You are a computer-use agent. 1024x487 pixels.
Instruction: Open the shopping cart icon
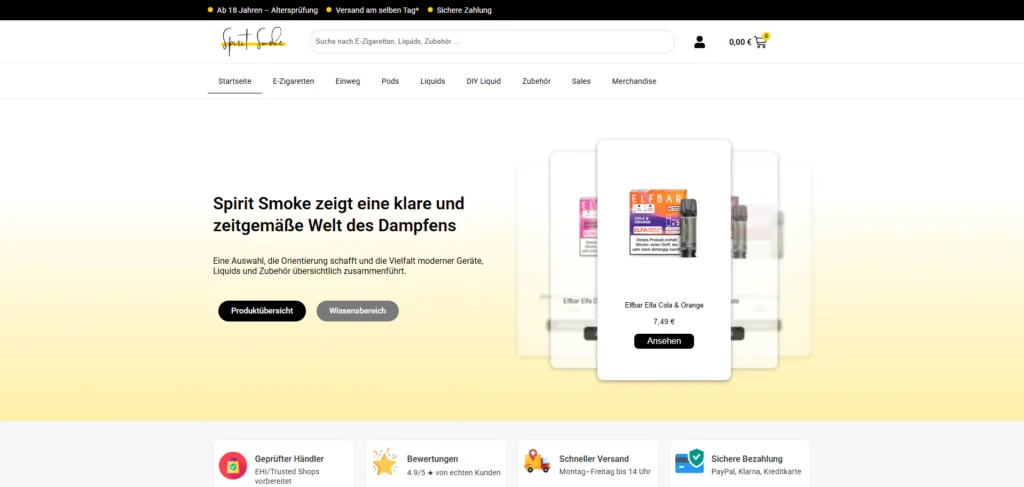(x=760, y=42)
